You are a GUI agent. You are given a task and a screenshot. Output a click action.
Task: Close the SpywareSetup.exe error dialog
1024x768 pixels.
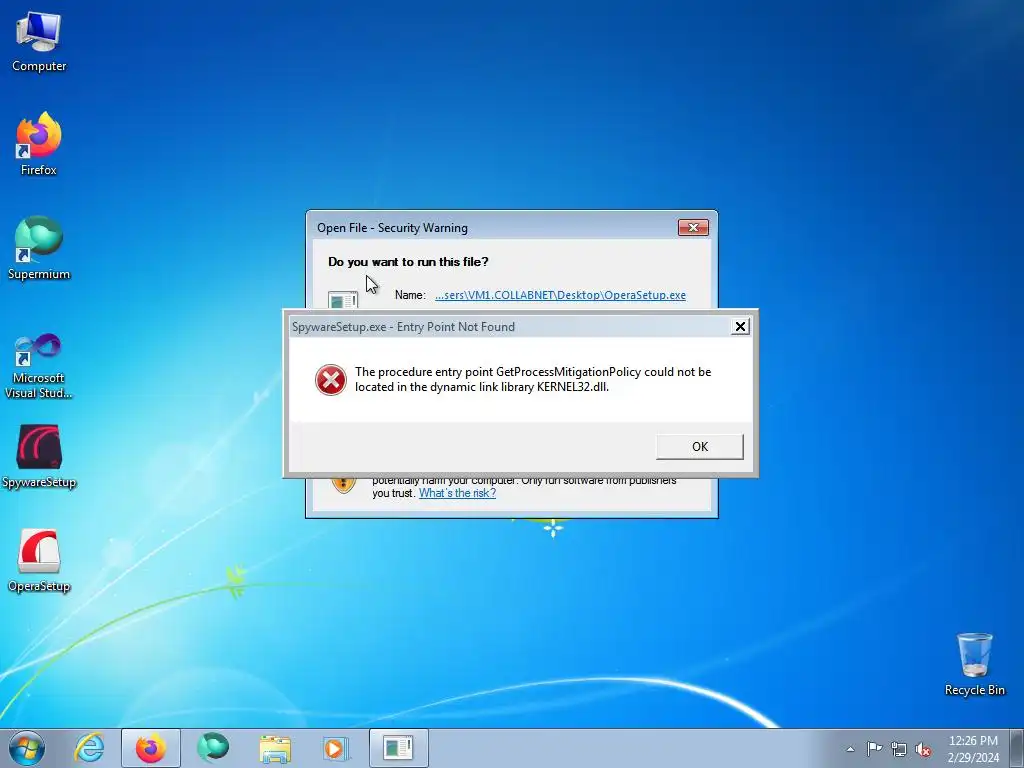pyautogui.click(x=740, y=327)
